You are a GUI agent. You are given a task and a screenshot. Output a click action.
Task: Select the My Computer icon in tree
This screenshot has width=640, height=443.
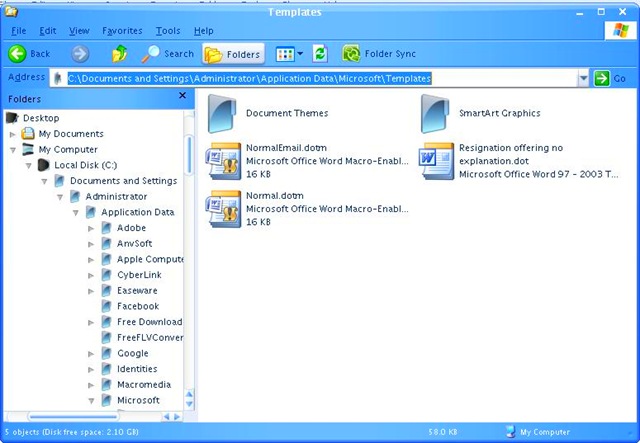coord(28,149)
